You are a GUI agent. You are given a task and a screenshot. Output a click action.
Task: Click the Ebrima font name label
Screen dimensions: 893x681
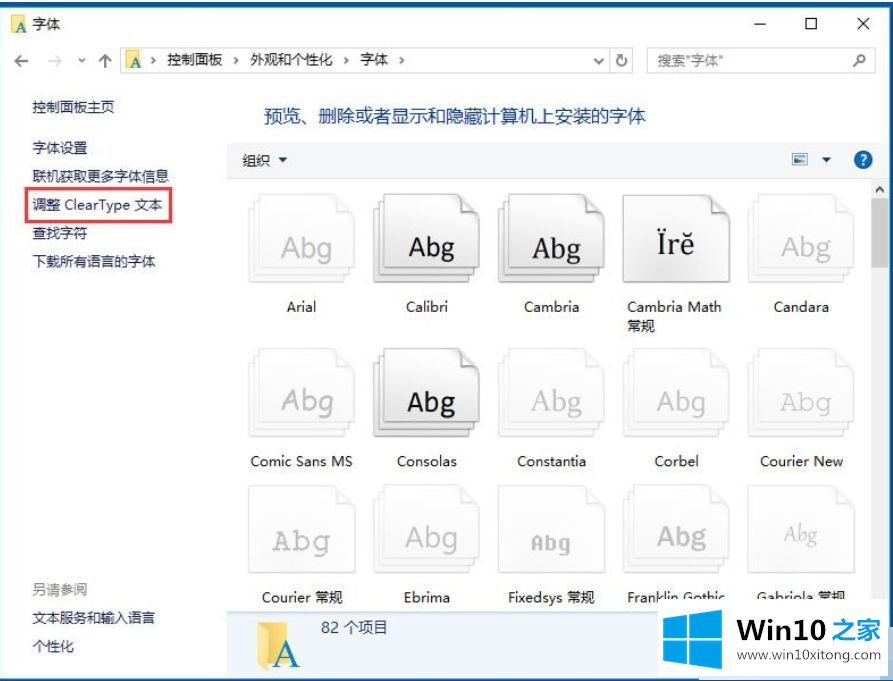427,597
